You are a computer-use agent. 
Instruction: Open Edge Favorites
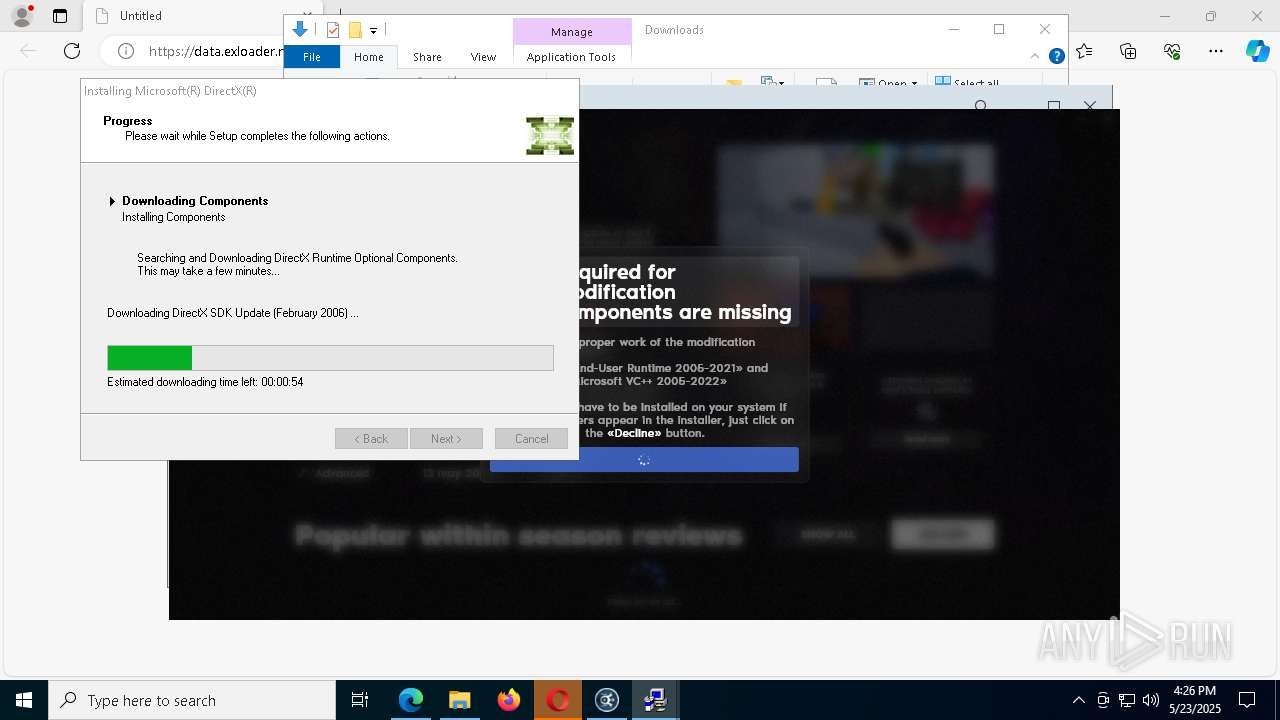1085,51
